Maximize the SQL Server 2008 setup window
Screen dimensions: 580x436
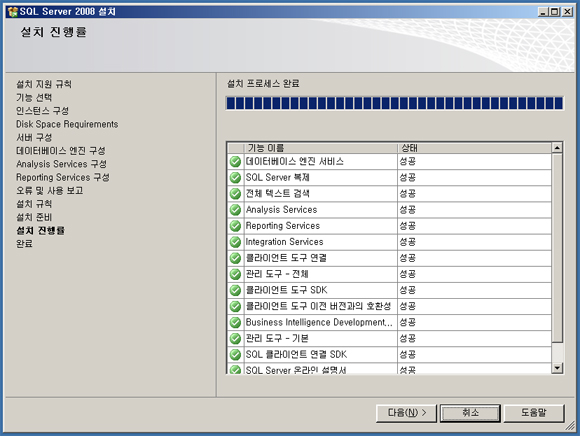pyautogui.click(x=555, y=12)
